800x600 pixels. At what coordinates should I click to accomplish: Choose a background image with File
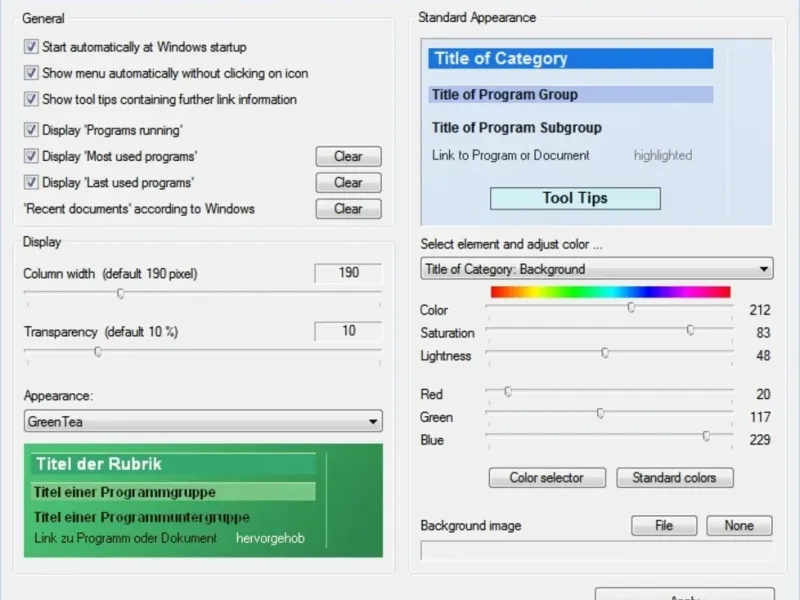pyautogui.click(x=664, y=526)
